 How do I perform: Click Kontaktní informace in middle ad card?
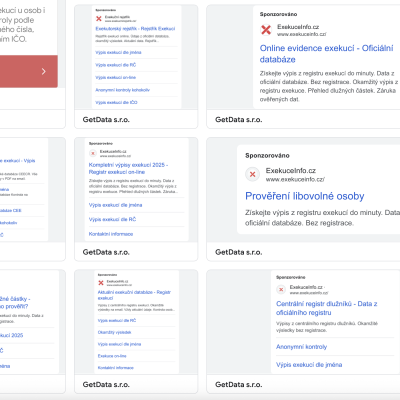pyautogui.click(x=111, y=234)
